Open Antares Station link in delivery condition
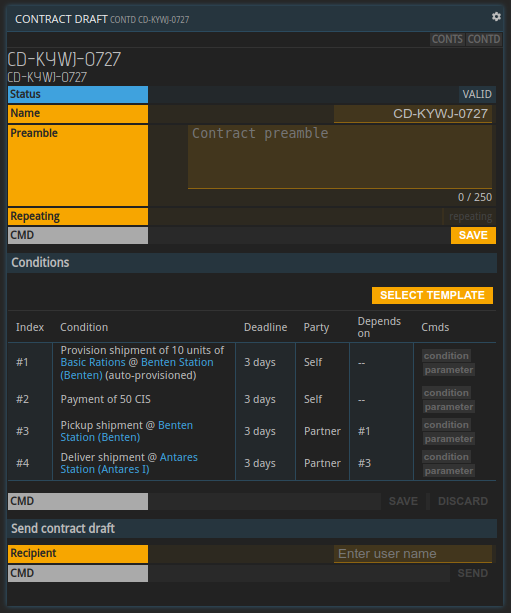 [x=129, y=463]
